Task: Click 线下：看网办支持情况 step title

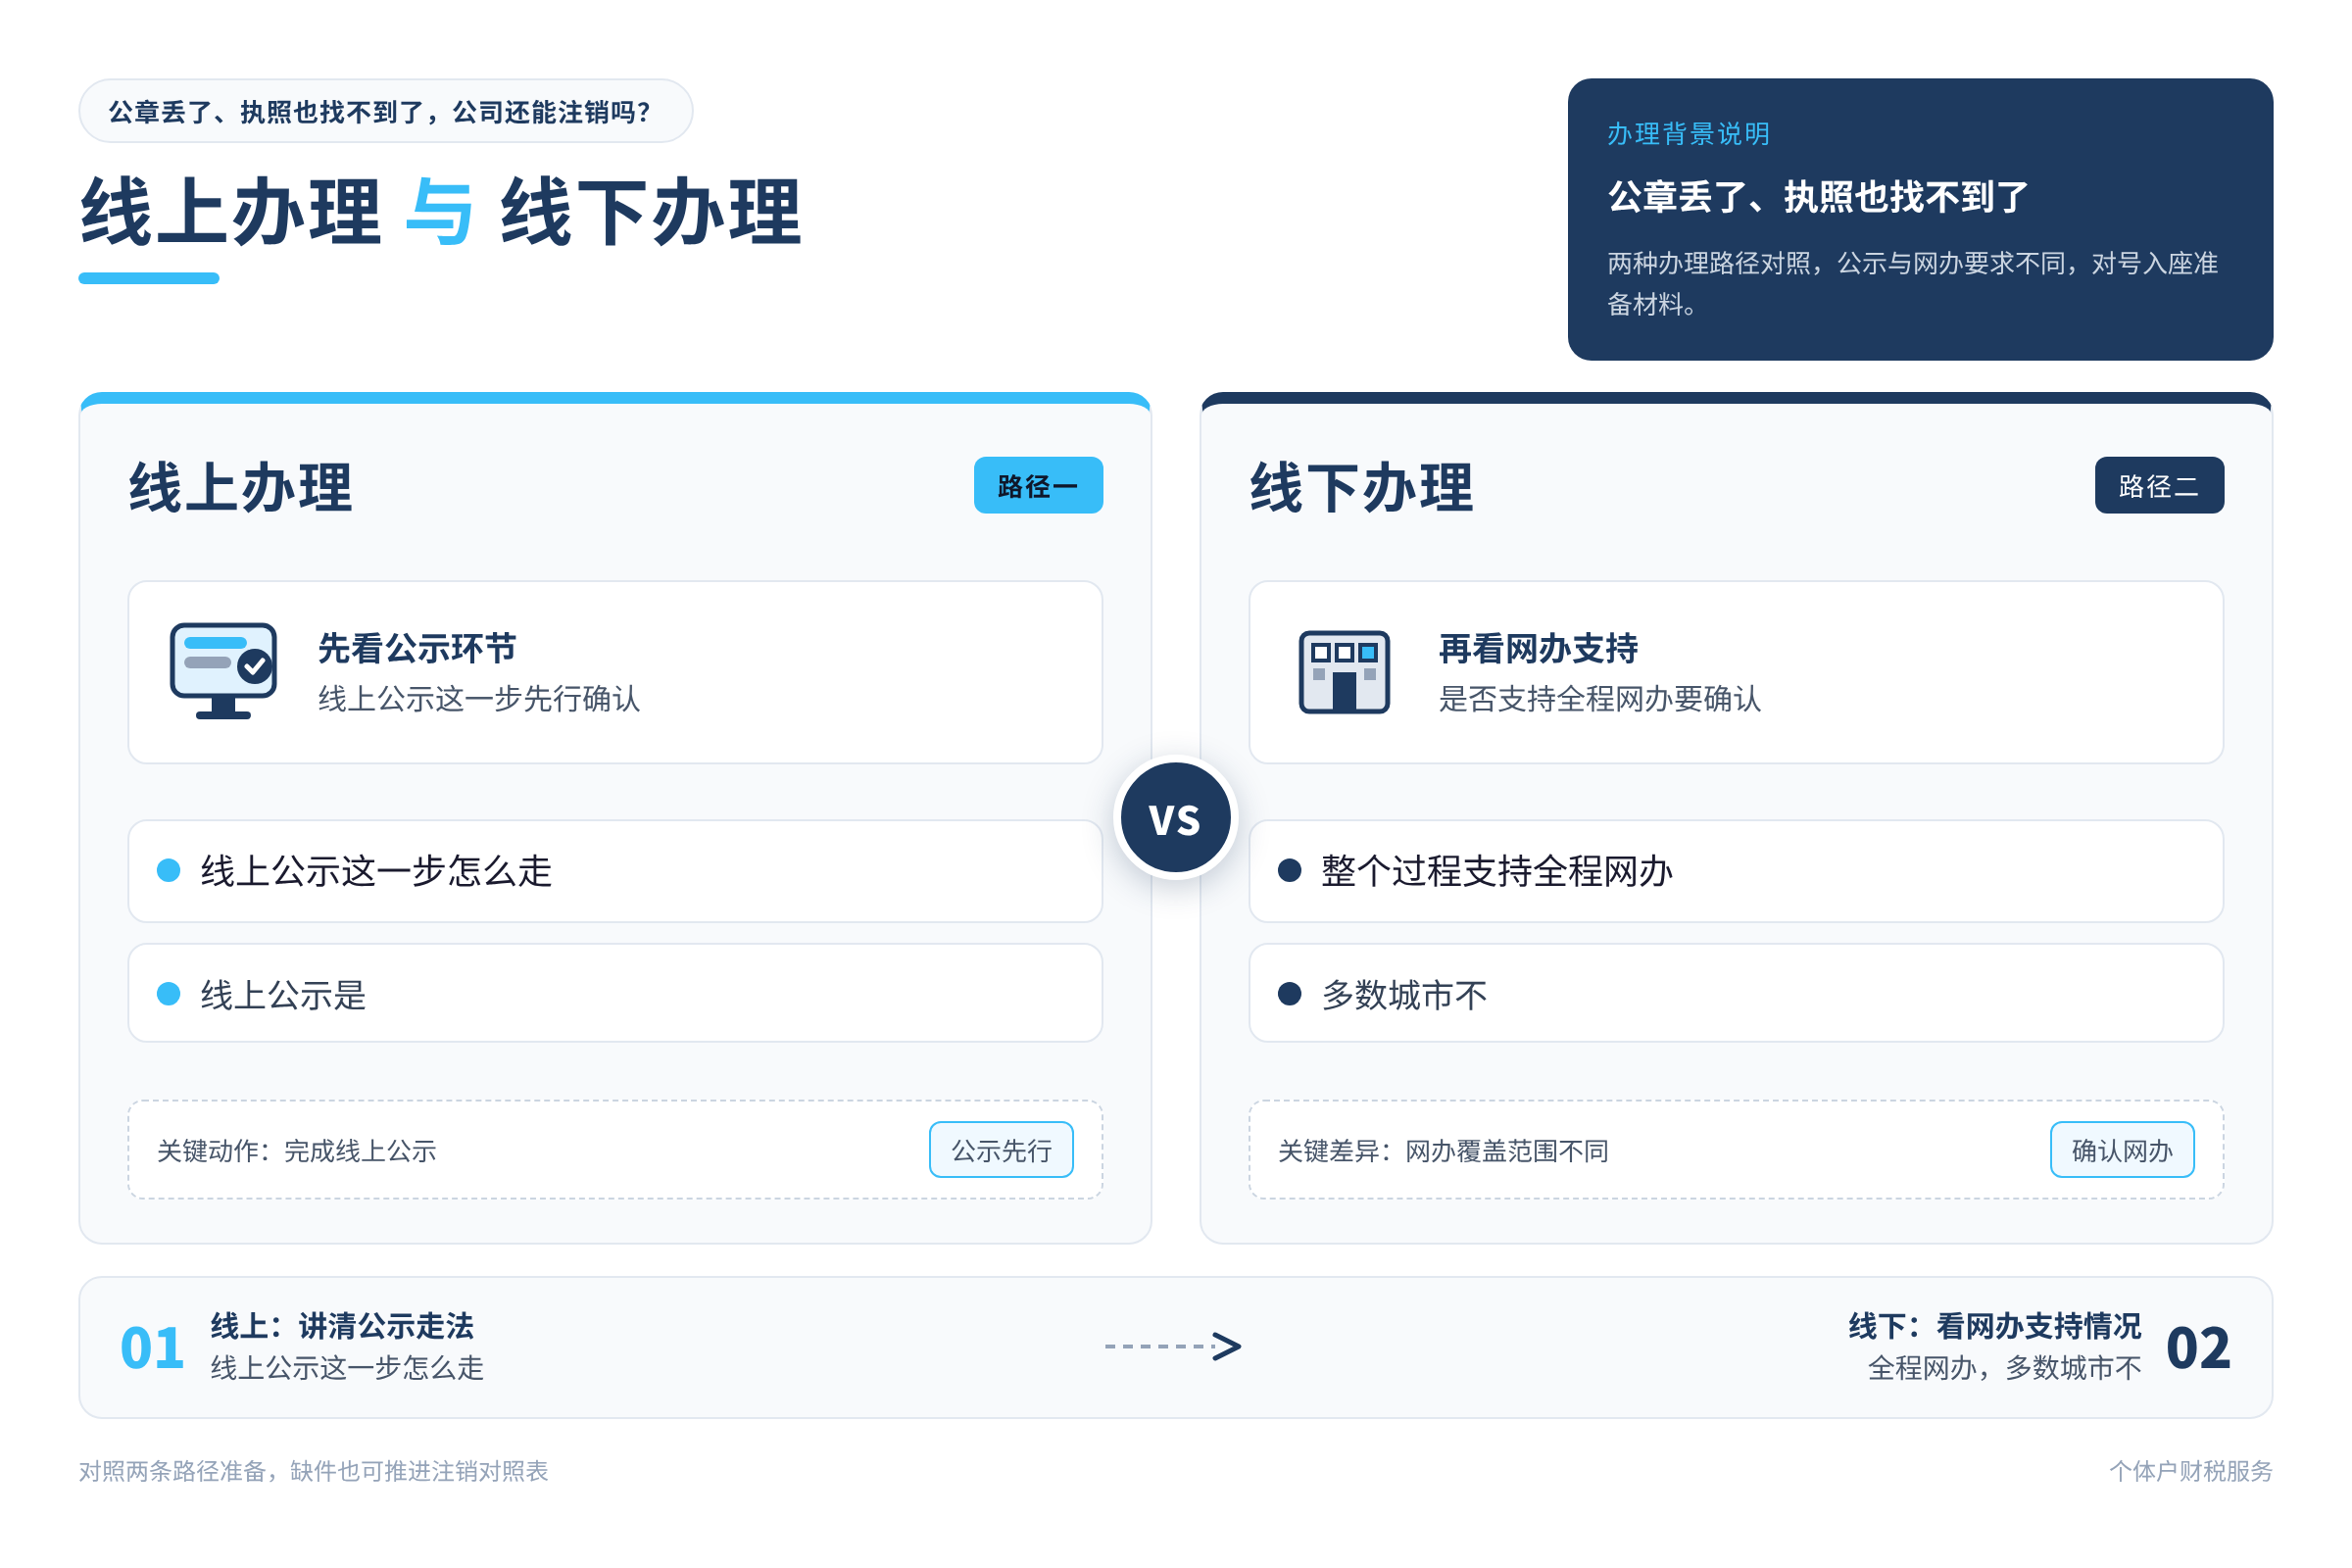Action: pyautogui.click(x=1995, y=1326)
